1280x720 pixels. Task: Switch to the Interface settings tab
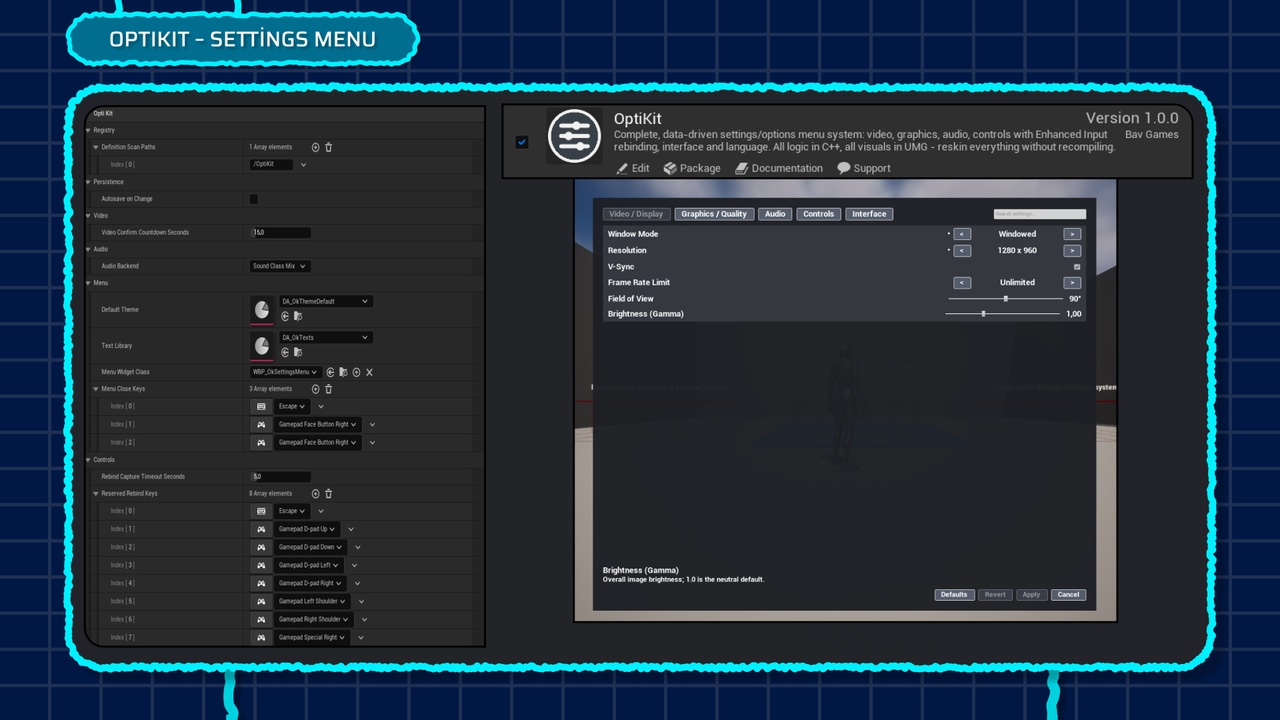pyautogui.click(x=869, y=214)
